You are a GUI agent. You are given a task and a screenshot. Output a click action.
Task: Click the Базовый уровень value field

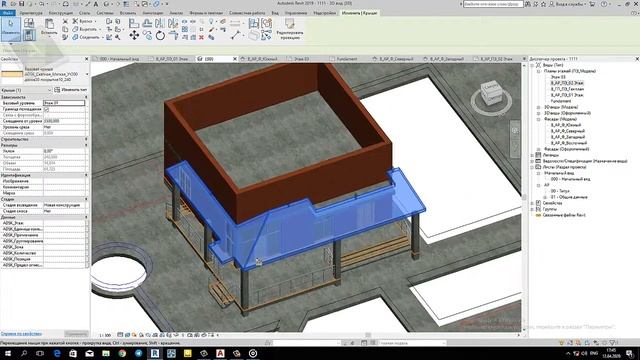click(x=64, y=103)
